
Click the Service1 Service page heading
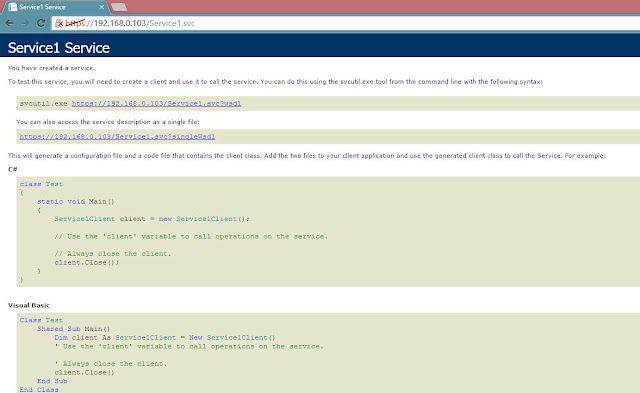tap(59, 48)
